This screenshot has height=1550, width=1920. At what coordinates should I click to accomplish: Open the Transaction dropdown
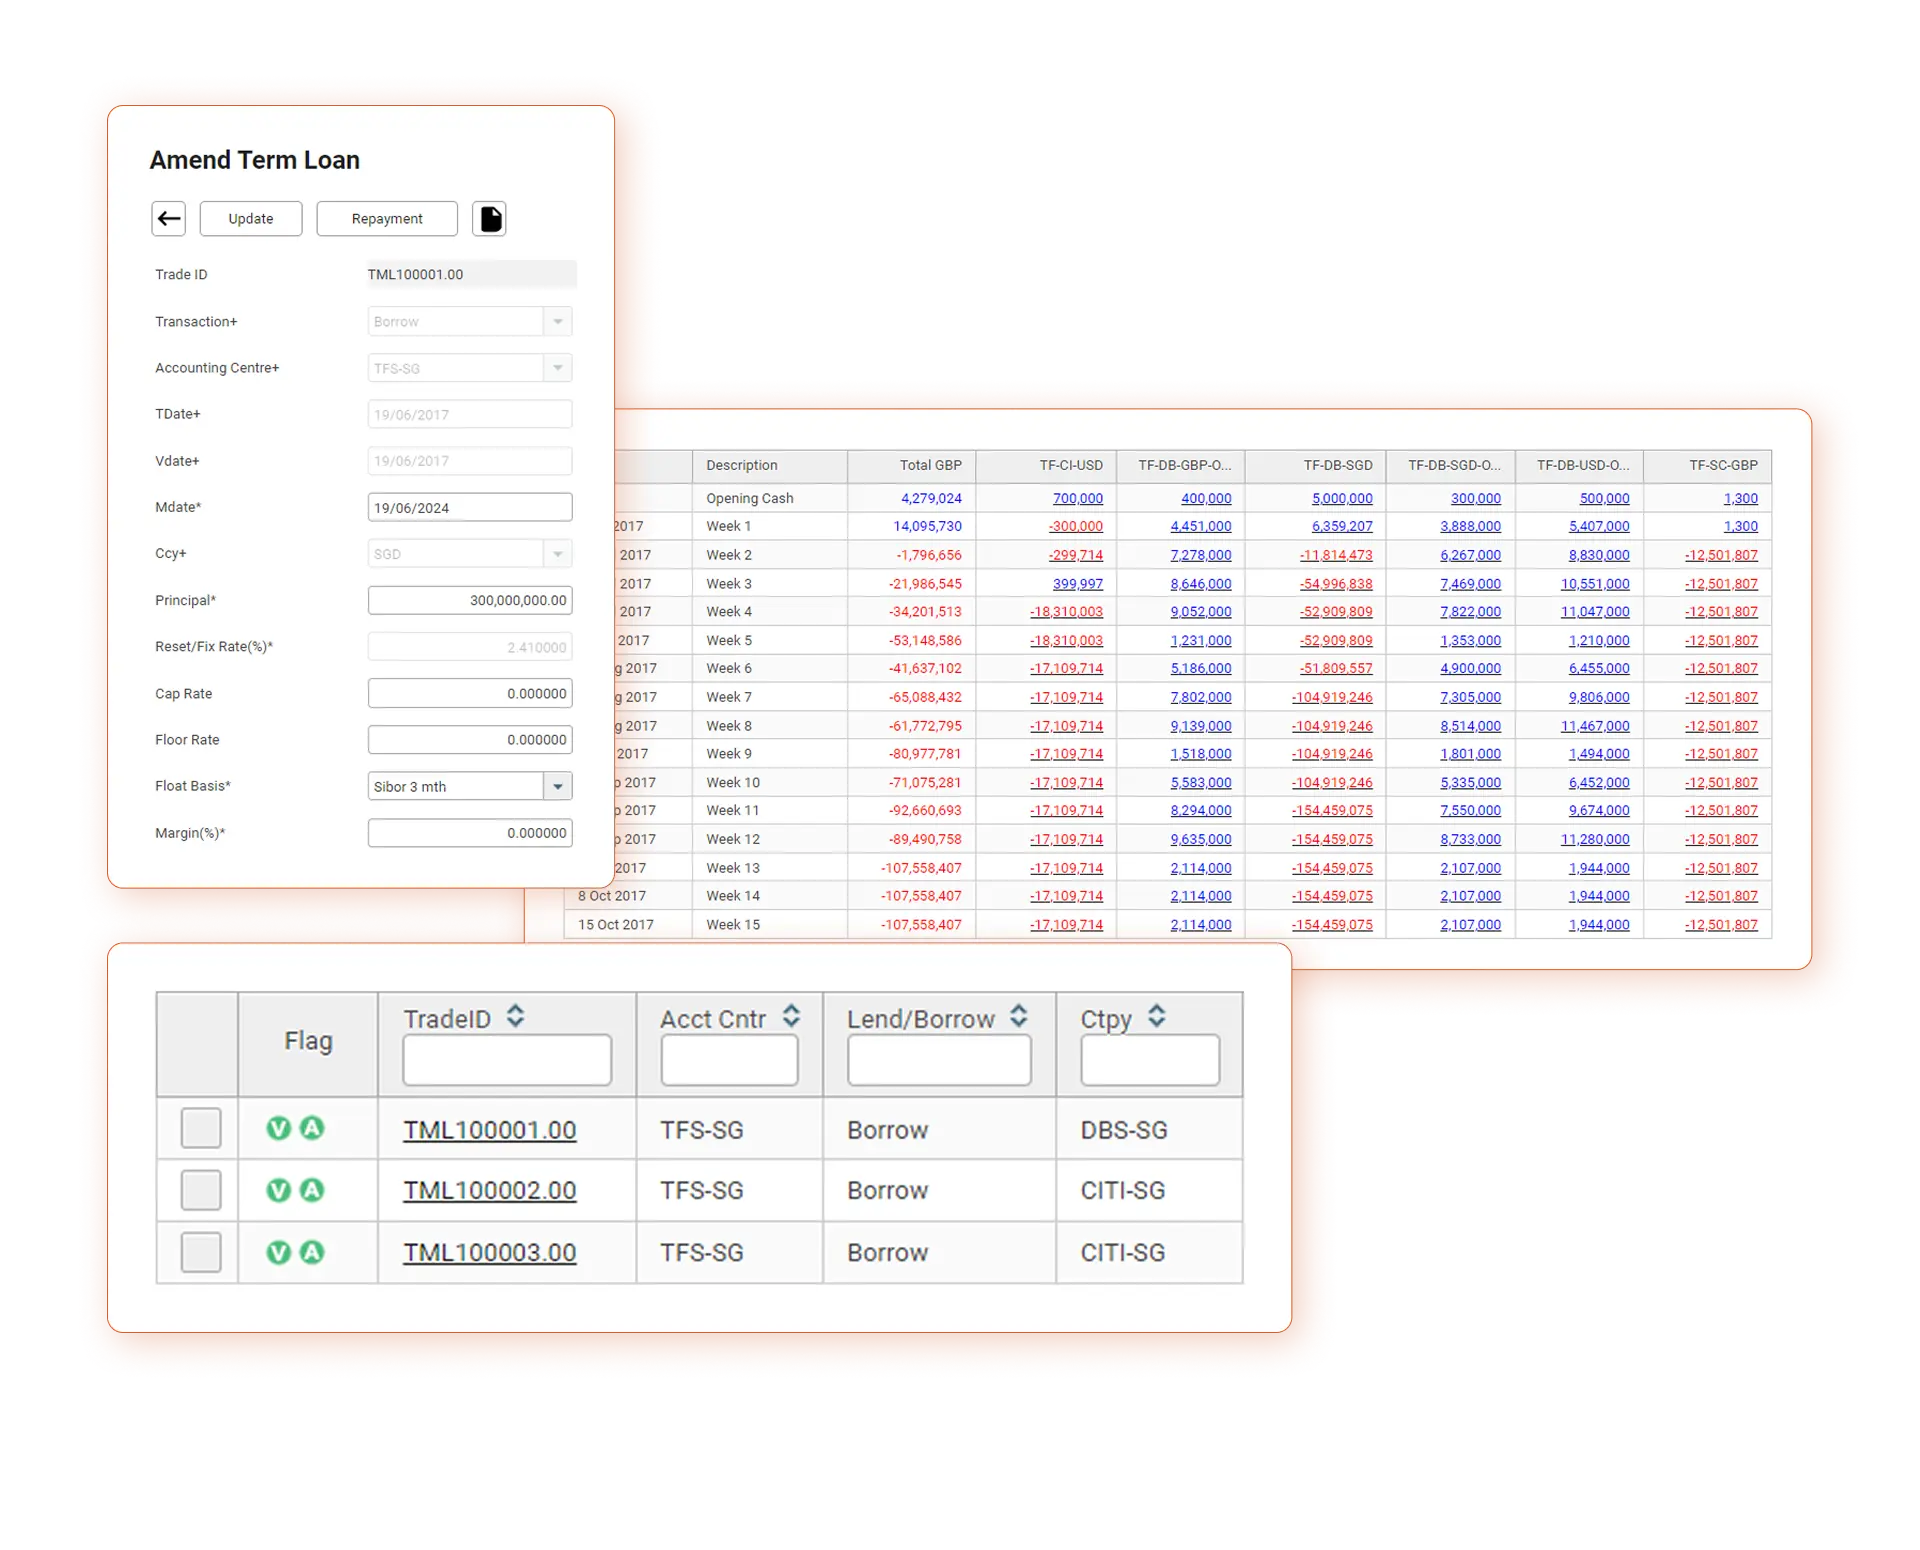tap(558, 321)
